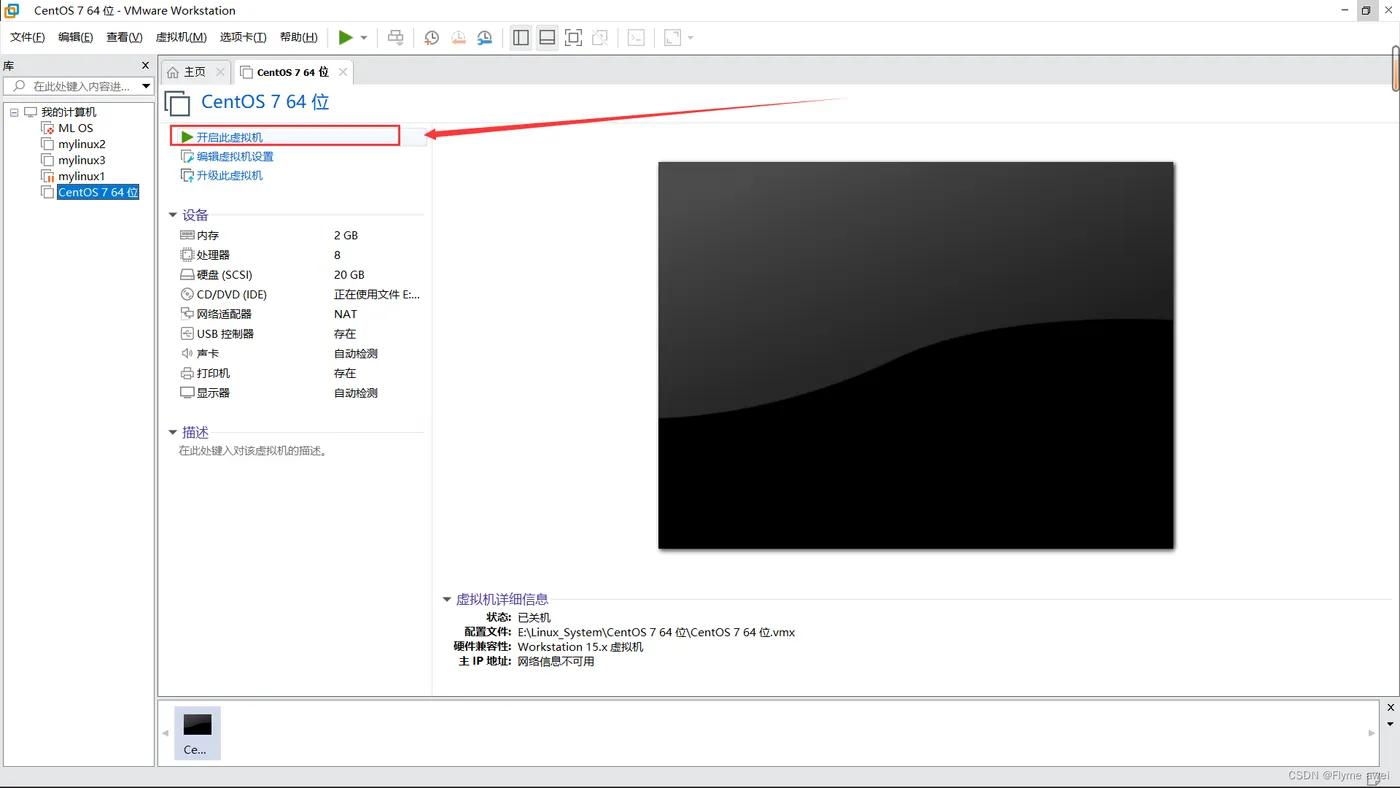Click the 处理器 processor device icon
The height and width of the screenshot is (788, 1400).
pyautogui.click(x=187, y=255)
